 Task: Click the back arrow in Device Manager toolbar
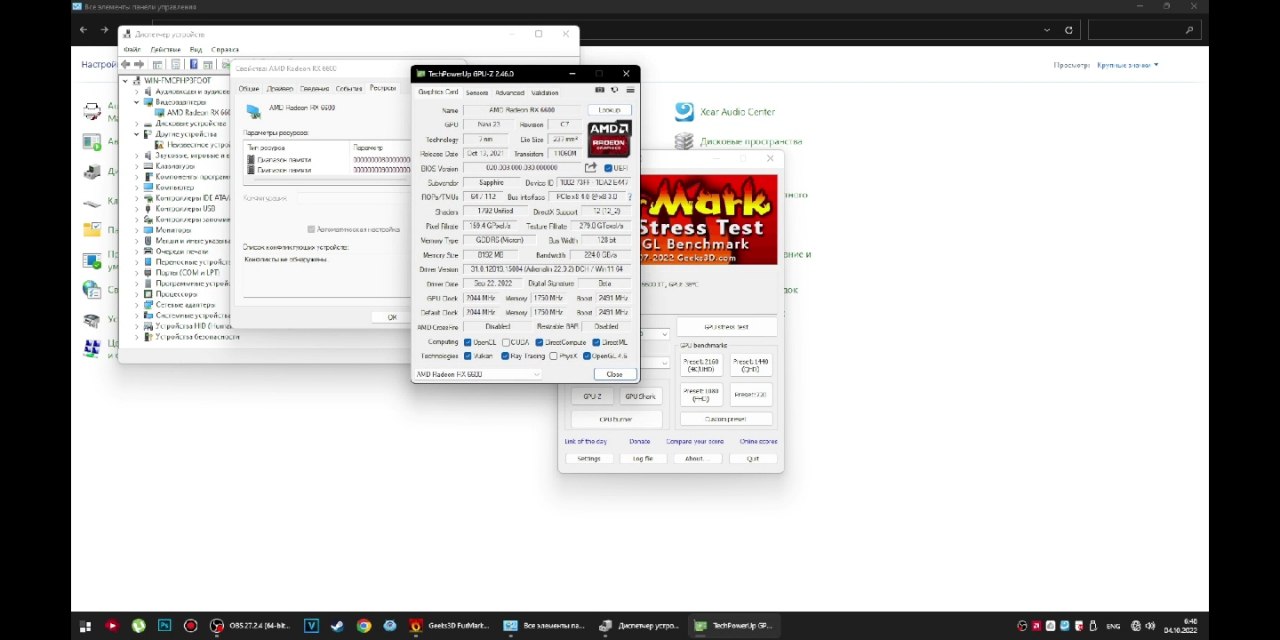[x=125, y=64]
